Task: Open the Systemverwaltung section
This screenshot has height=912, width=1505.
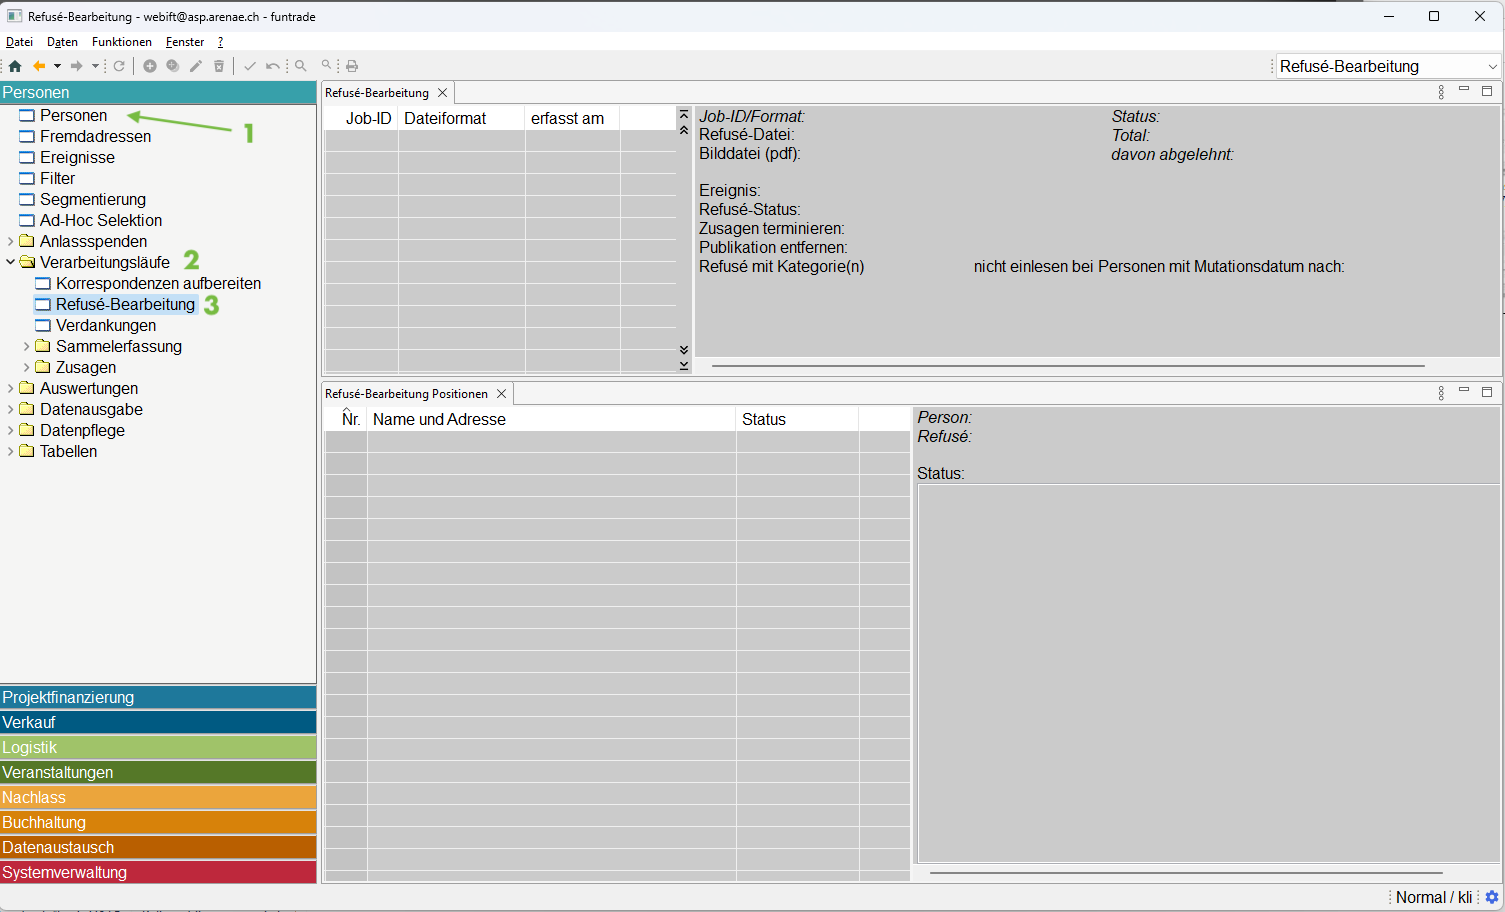Action: [158, 872]
